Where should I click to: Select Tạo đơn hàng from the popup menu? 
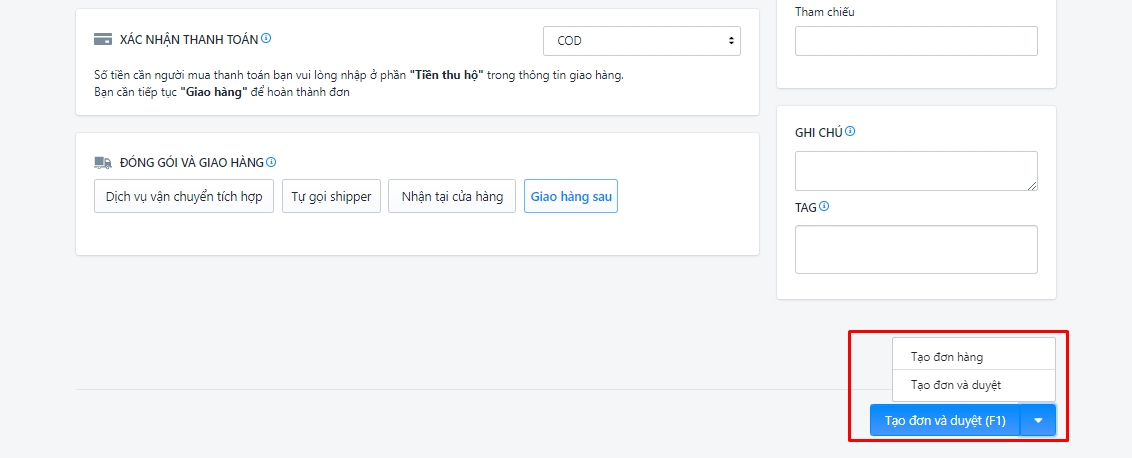pos(947,357)
